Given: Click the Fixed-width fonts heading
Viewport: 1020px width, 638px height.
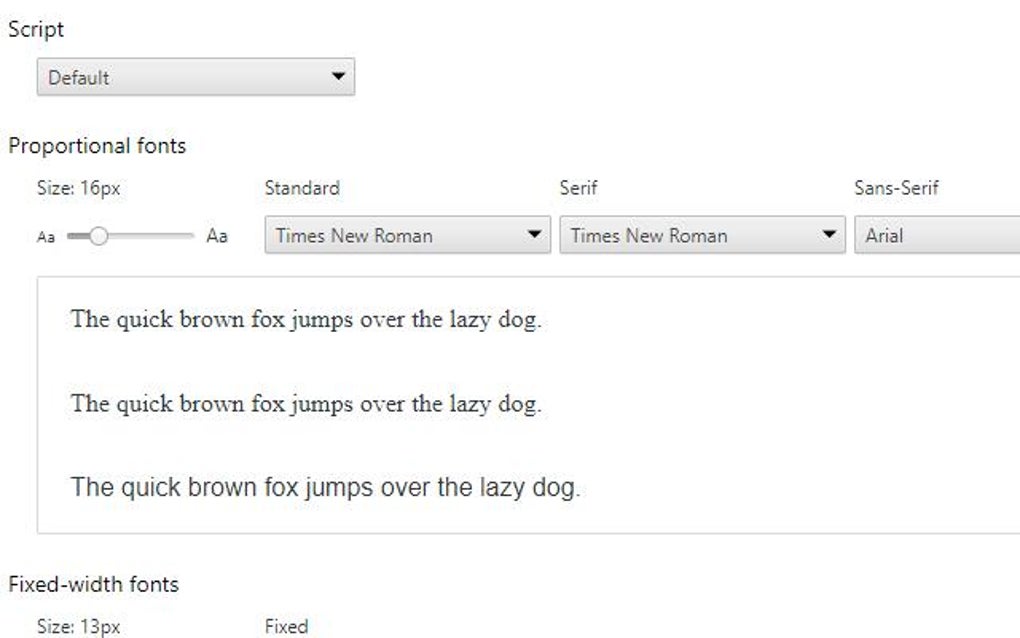Looking at the screenshot, I should [x=95, y=584].
